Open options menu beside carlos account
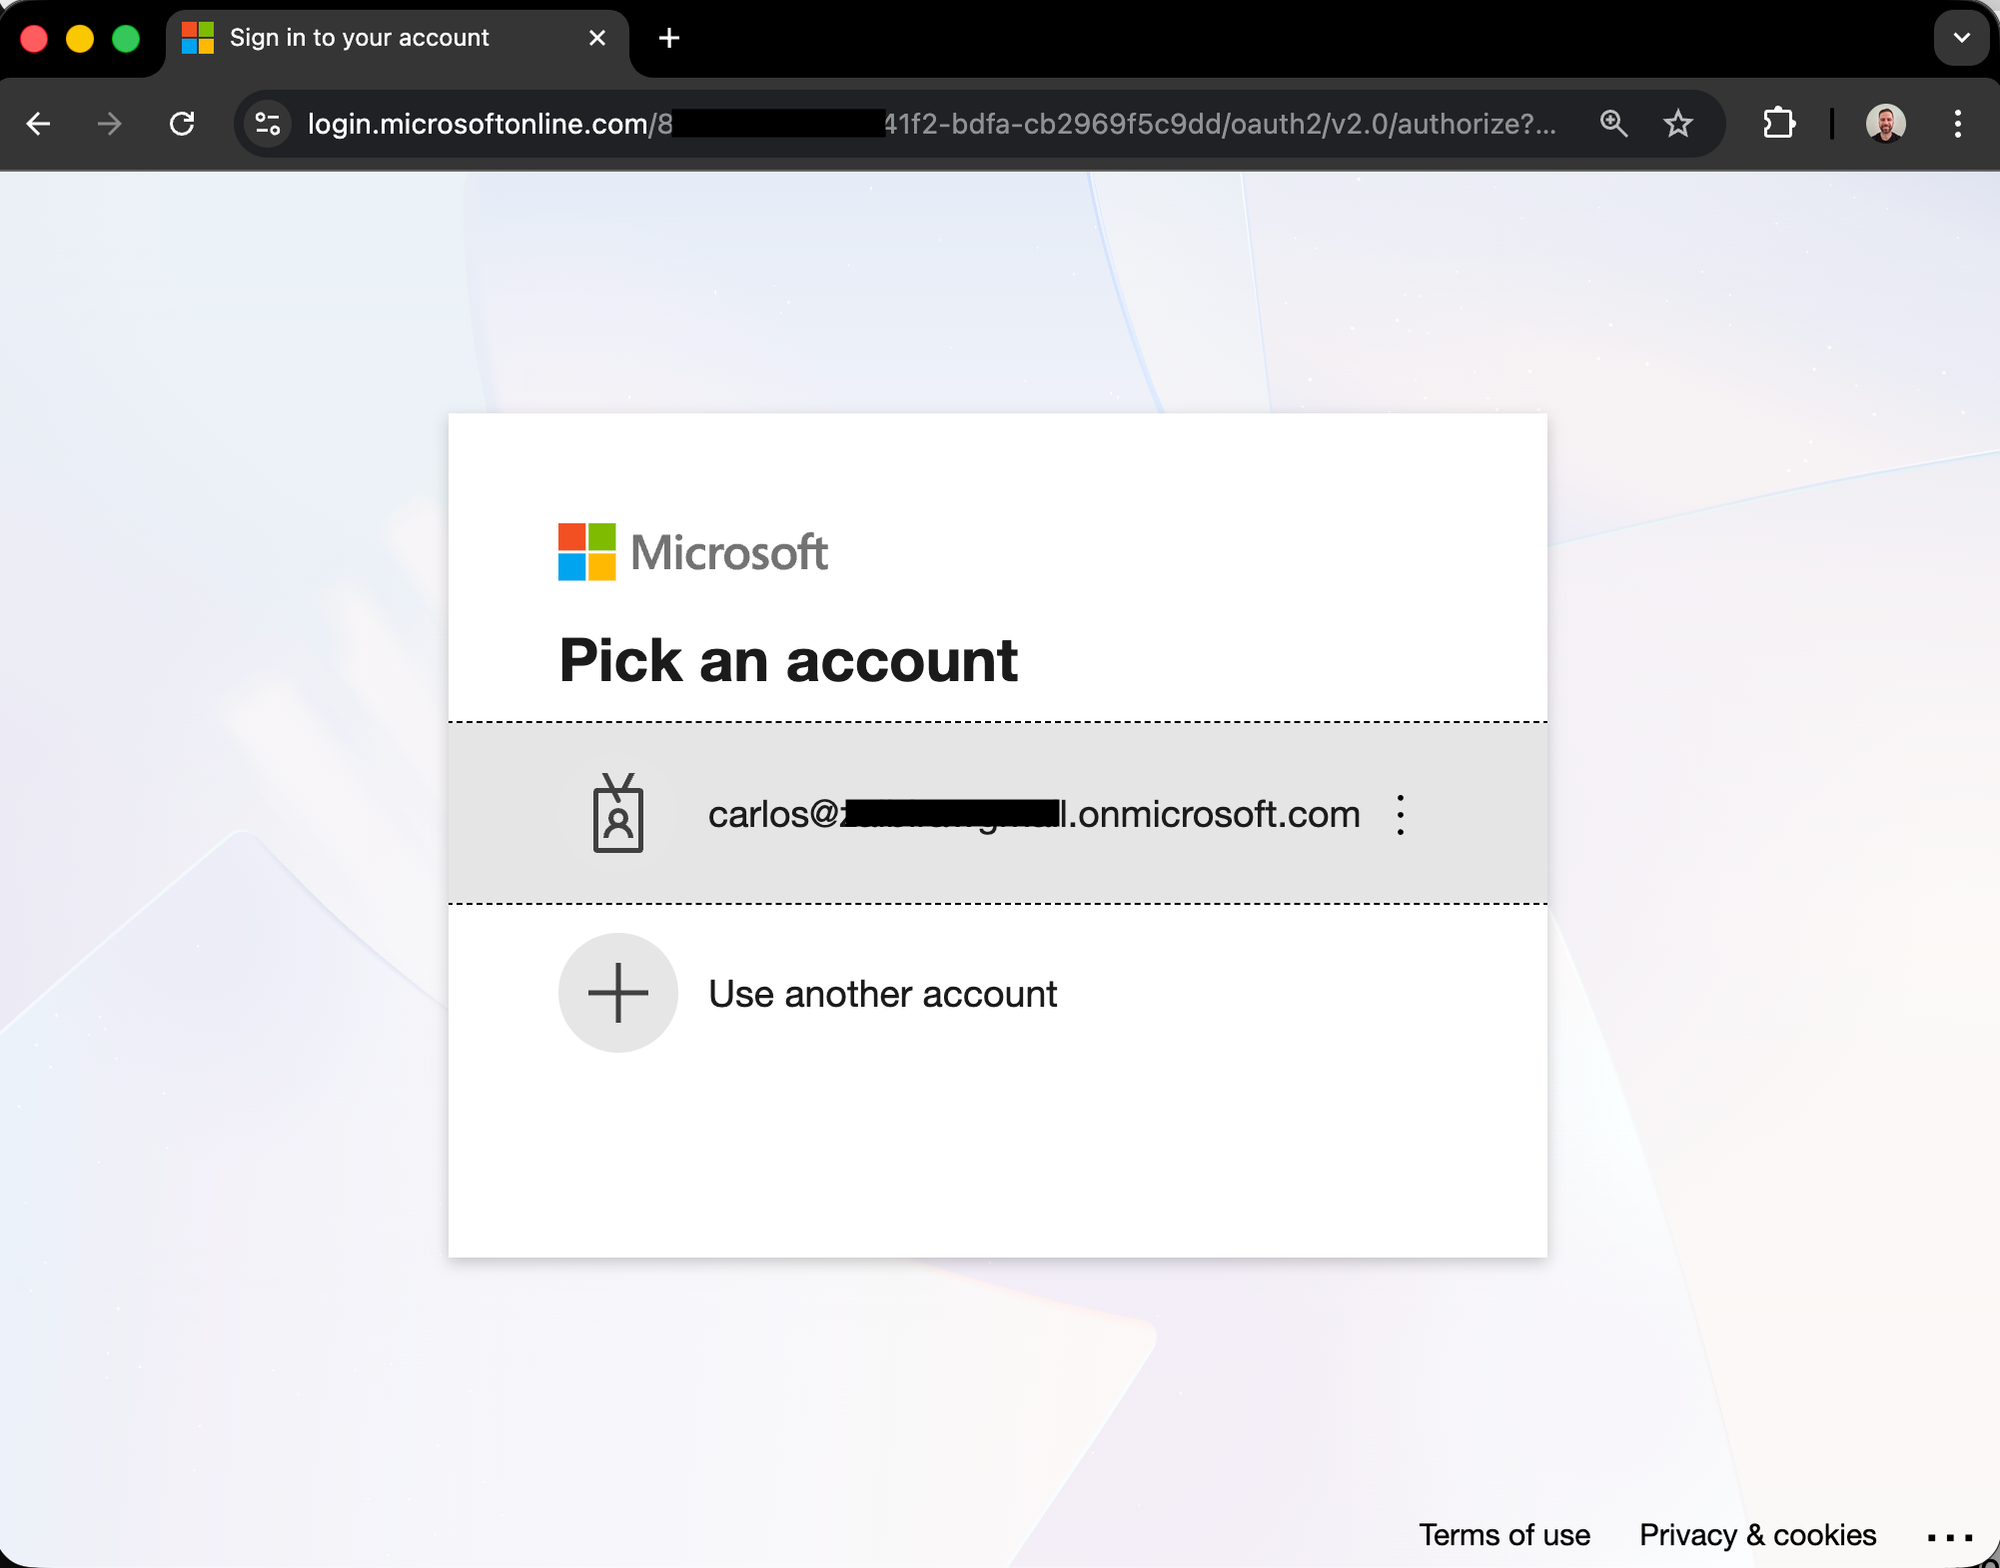 1400,815
